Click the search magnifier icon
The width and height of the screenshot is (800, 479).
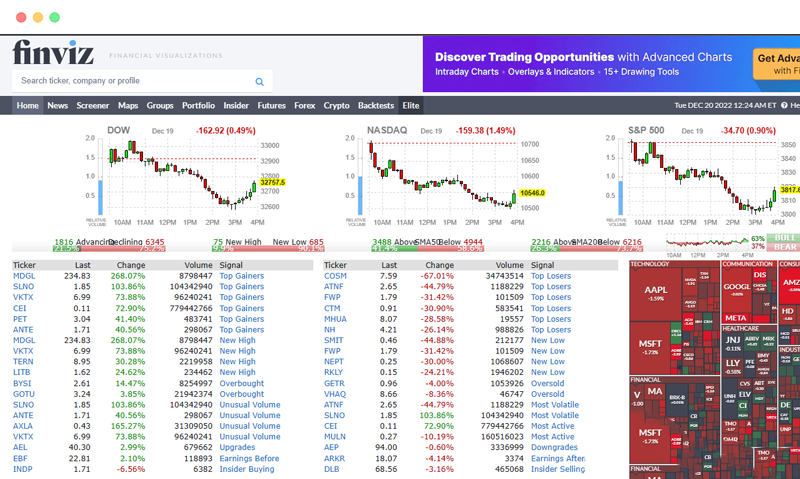coord(259,82)
